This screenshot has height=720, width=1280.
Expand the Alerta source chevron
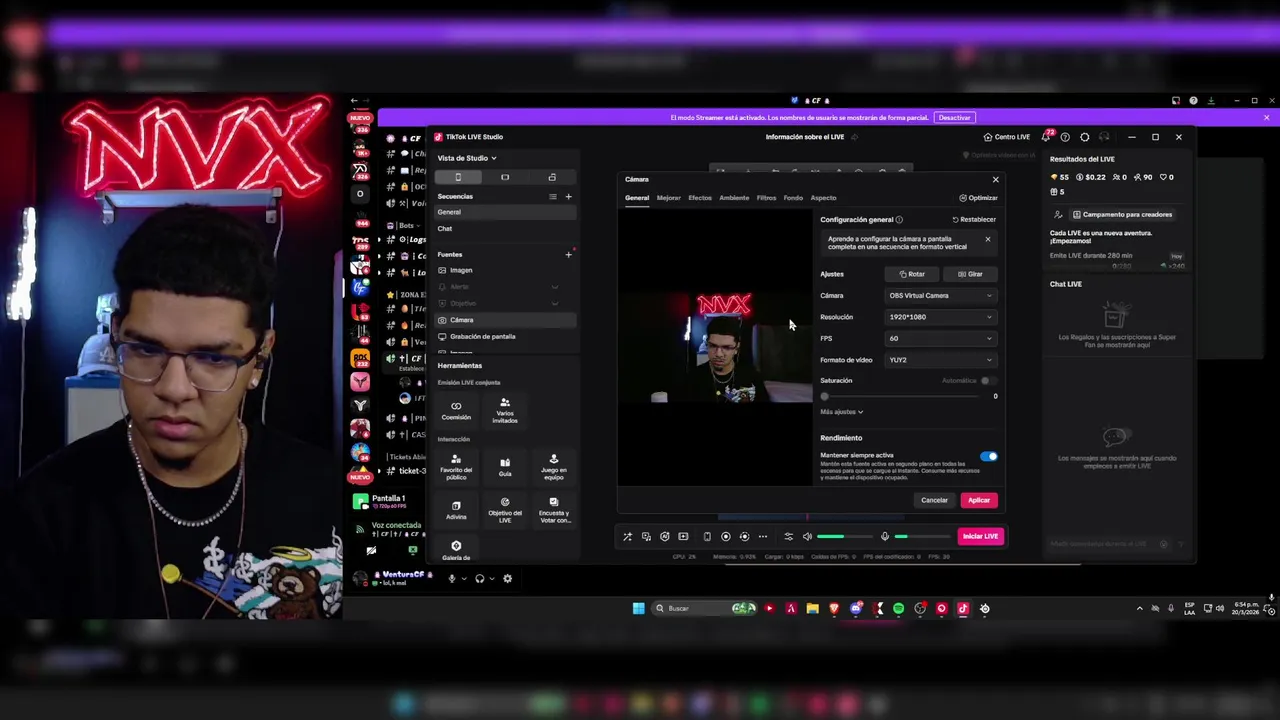[x=555, y=287]
